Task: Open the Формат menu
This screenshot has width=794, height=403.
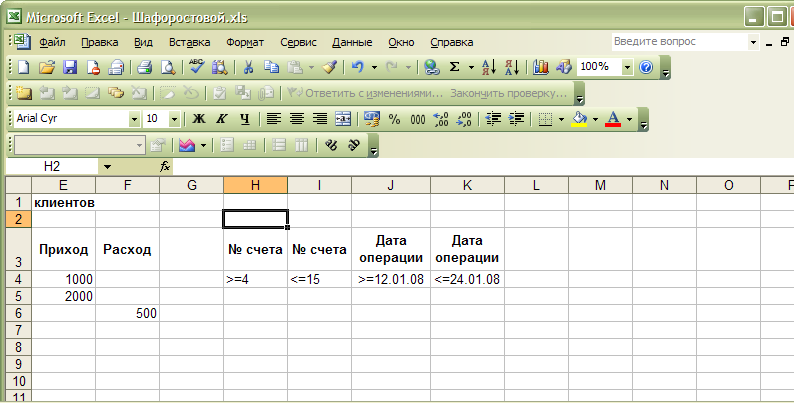Action: [x=245, y=43]
